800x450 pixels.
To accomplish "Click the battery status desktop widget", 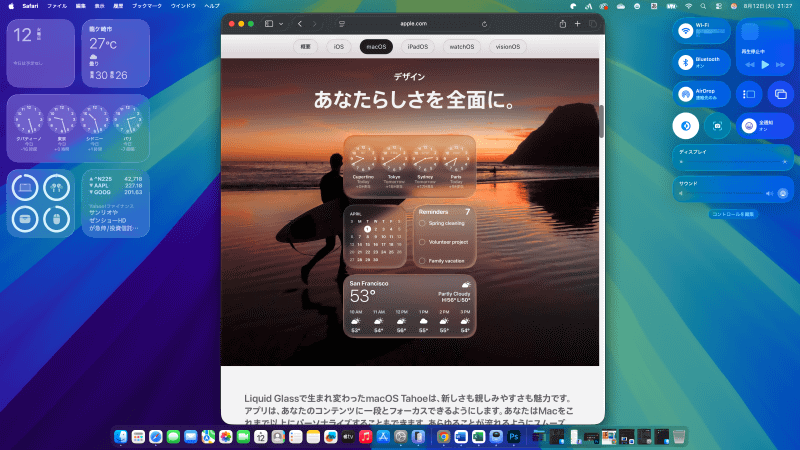I will coord(40,203).
